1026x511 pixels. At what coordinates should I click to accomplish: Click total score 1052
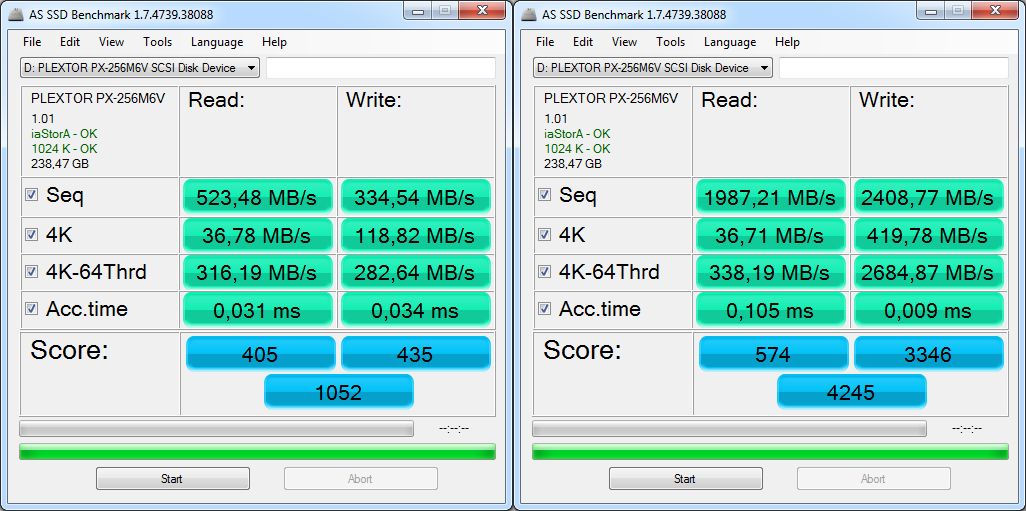338,391
